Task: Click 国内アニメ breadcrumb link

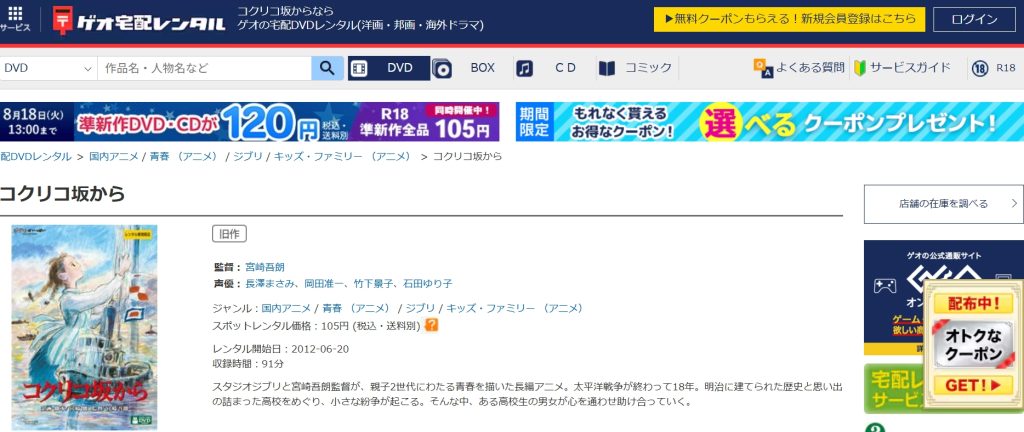Action: [114, 157]
